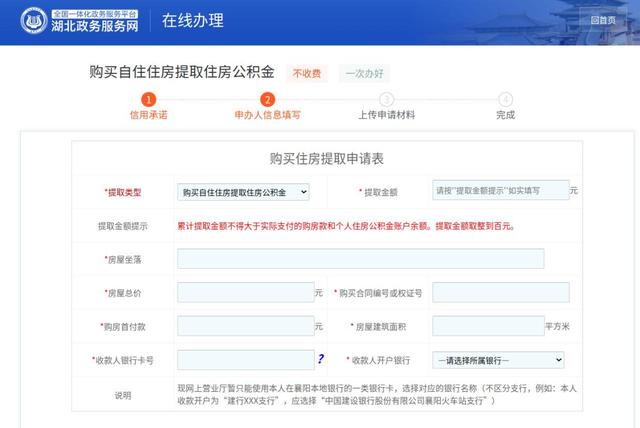This screenshot has height=428, width=640.
Task: Click the 说明 label
Action: 123,395
